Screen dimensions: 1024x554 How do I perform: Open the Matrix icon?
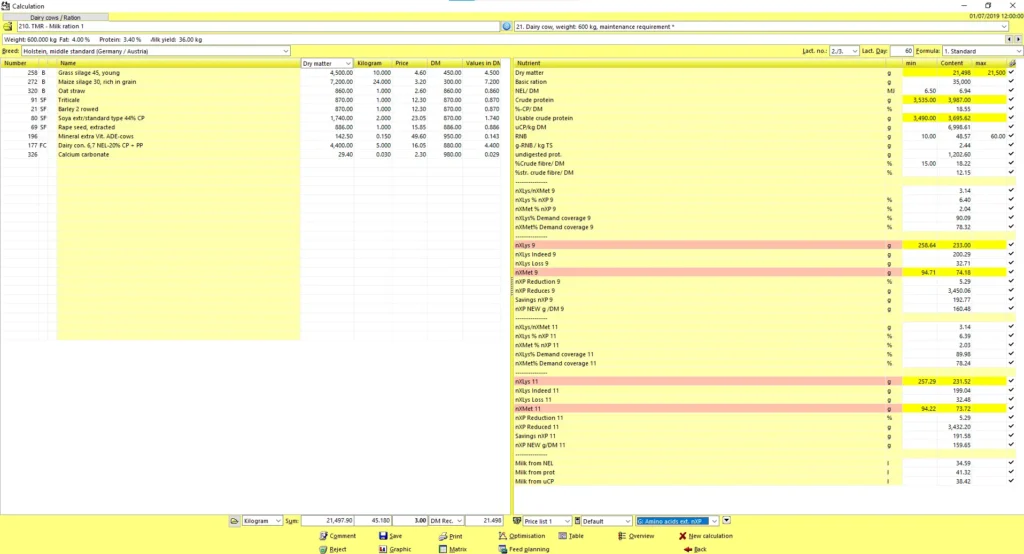pos(443,549)
